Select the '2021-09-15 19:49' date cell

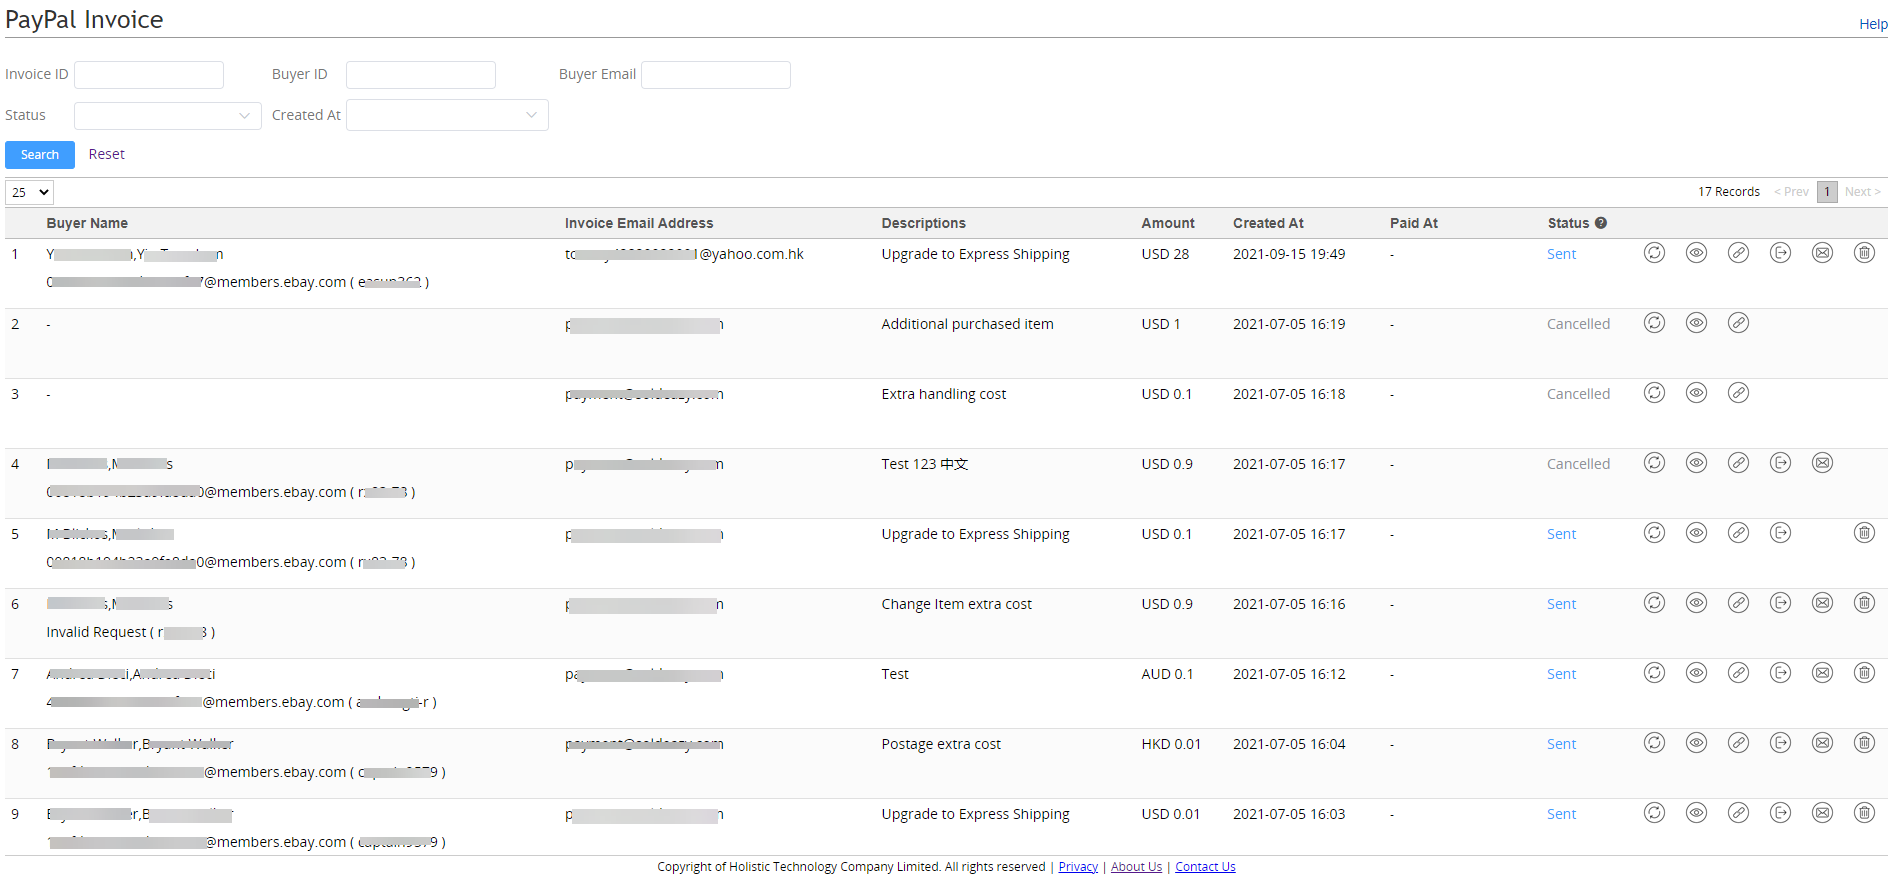(1289, 254)
